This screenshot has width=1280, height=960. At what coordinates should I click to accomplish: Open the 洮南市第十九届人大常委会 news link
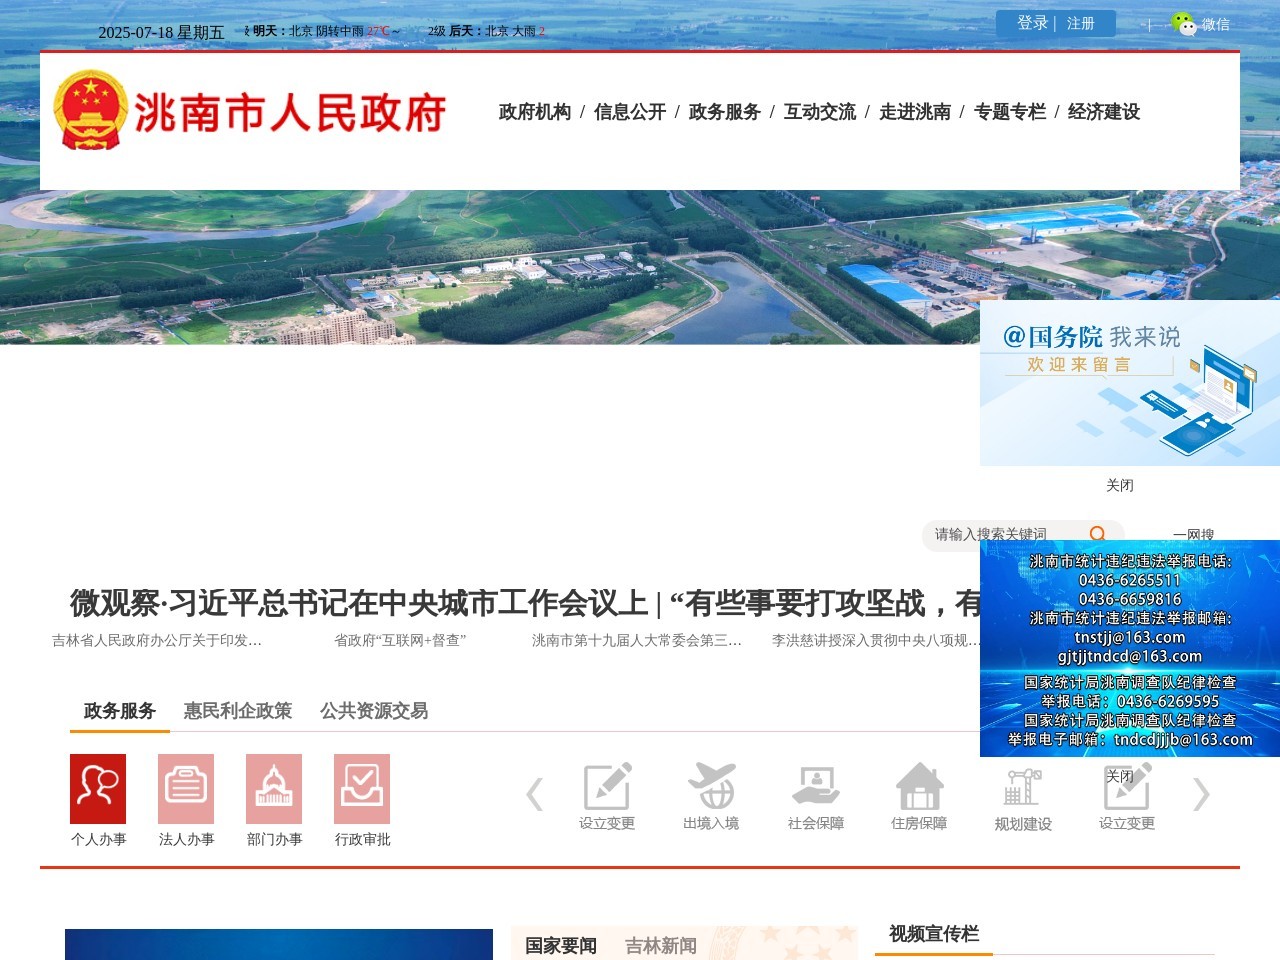click(x=637, y=640)
